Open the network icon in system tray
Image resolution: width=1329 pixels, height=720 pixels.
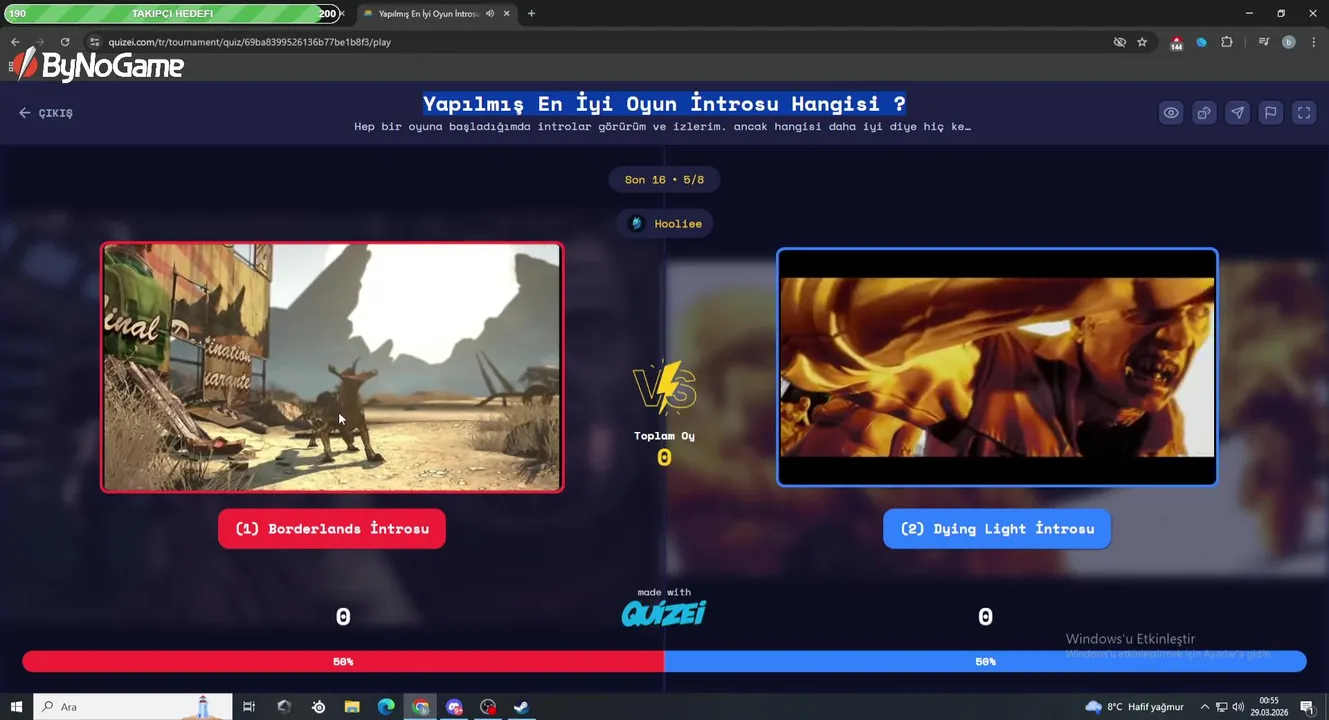(x=1221, y=707)
